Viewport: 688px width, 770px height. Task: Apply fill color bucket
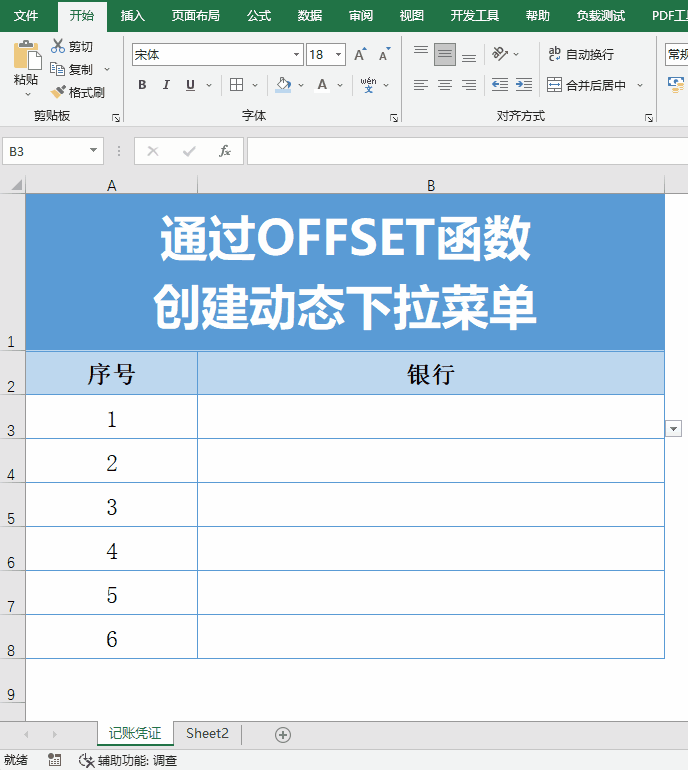283,85
